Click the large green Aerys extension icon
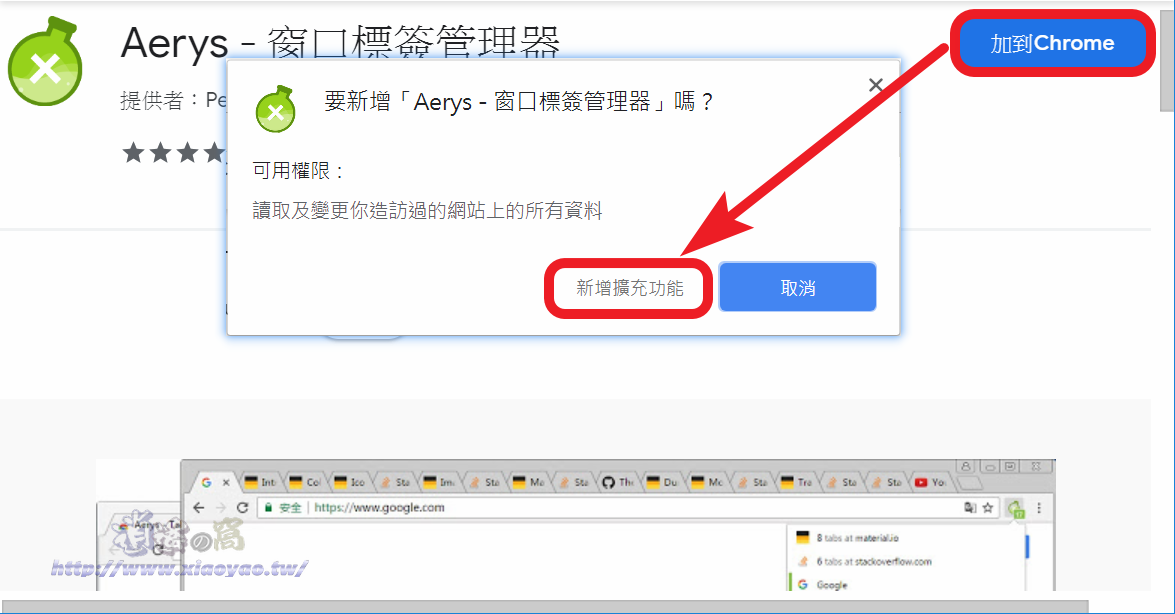 pyautogui.click(x=44, y=63)
